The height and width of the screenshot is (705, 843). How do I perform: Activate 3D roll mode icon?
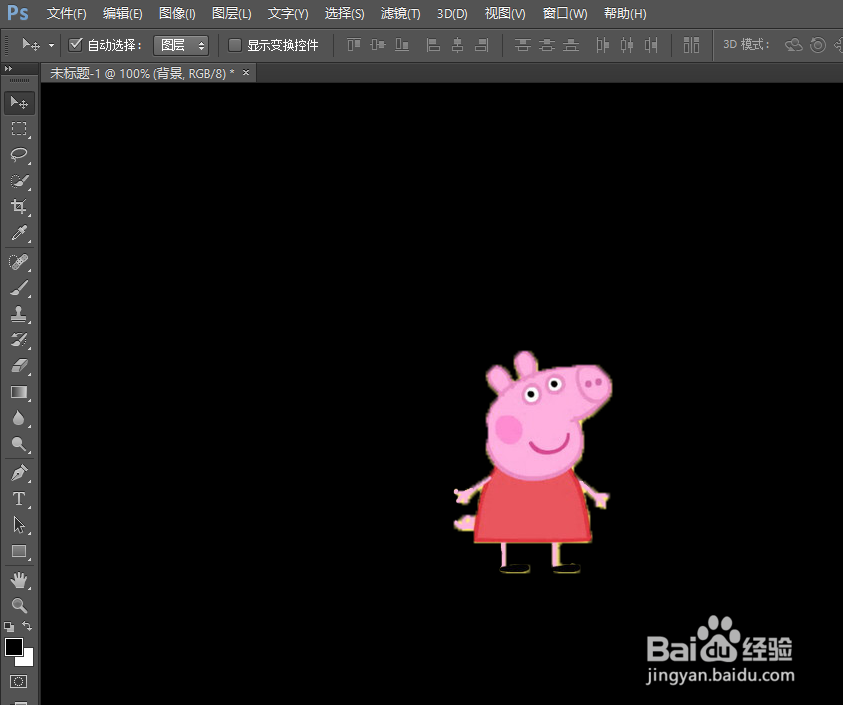click(818, 45)
